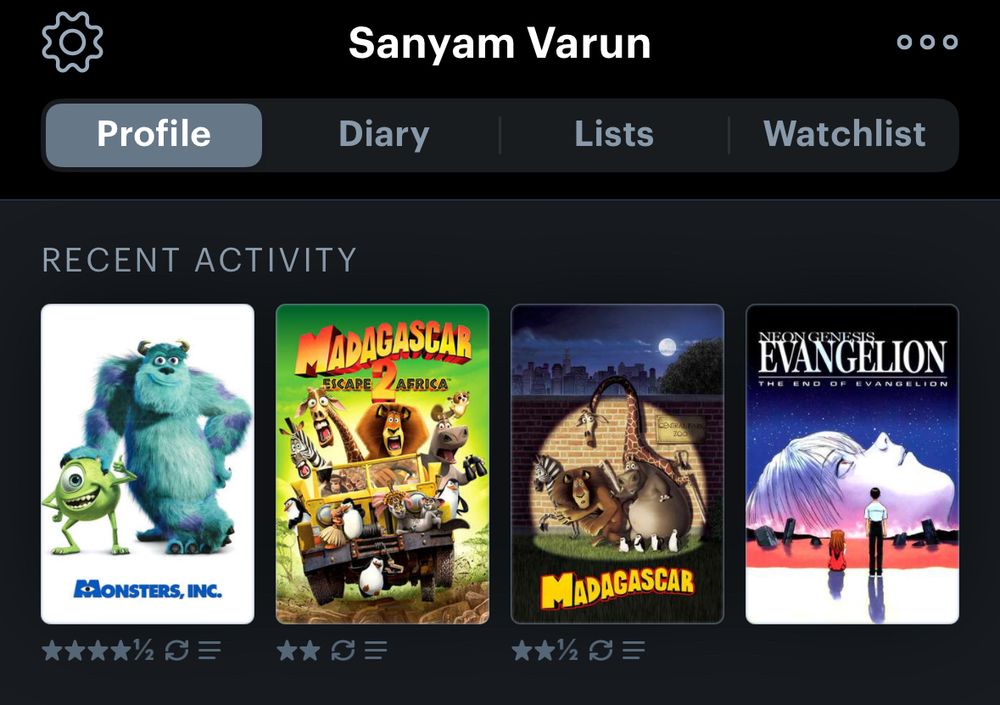Open settings via the gear icon

73,42
